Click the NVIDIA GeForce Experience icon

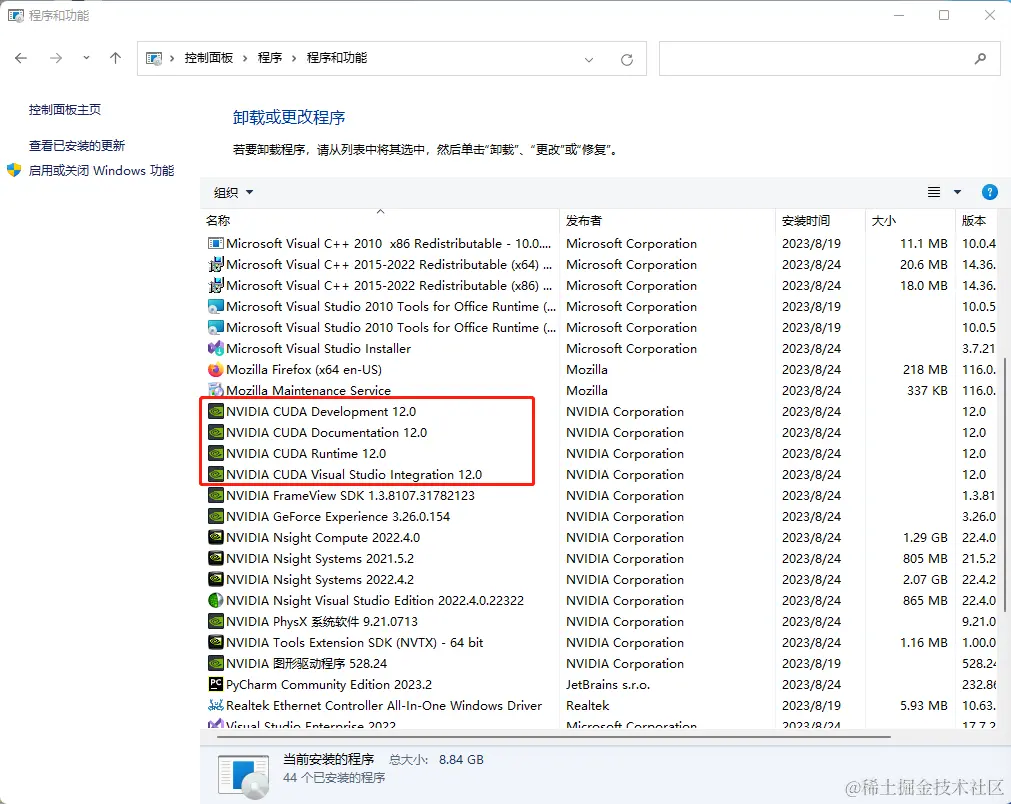pyautogui.click(x=214, y=516)
